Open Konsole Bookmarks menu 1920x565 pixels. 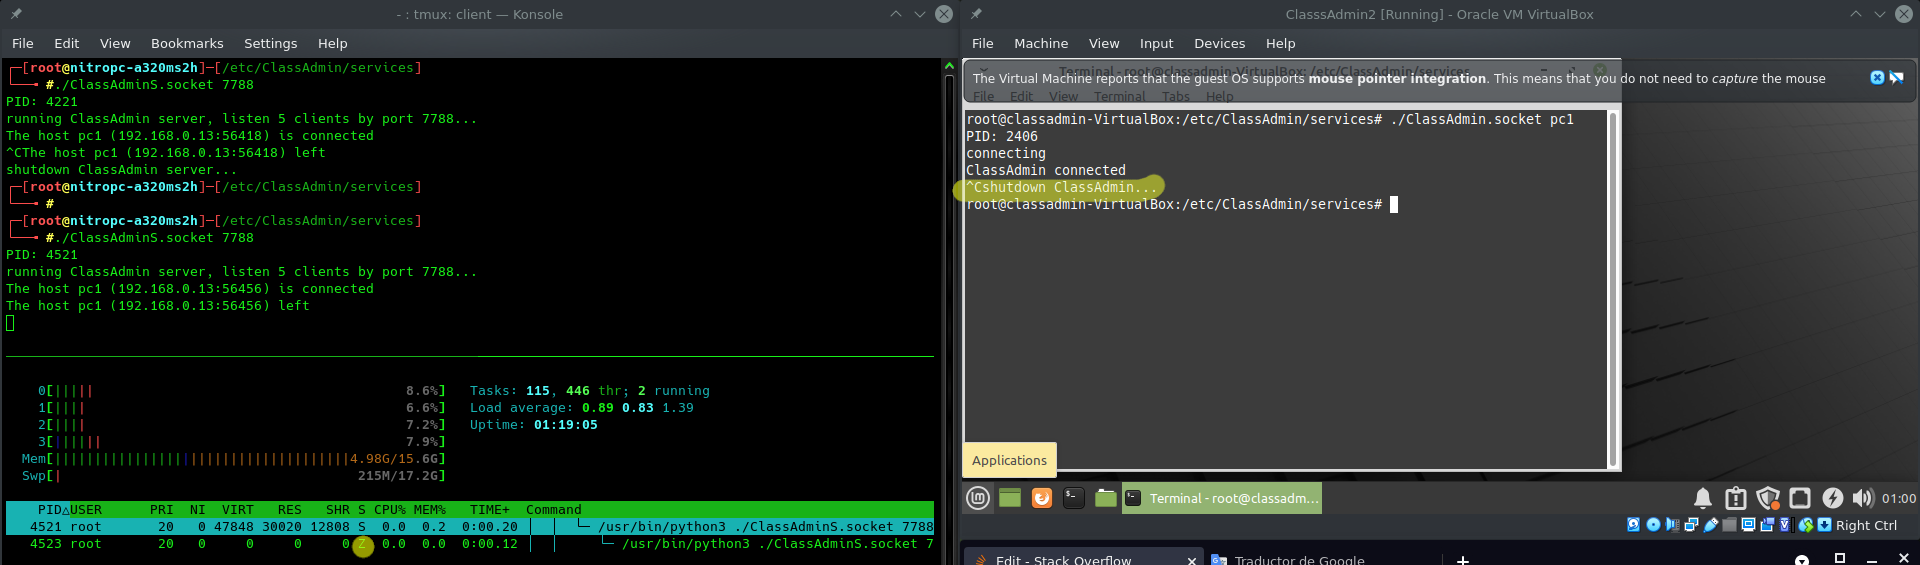pyautogui.click(x=187, y=43)
